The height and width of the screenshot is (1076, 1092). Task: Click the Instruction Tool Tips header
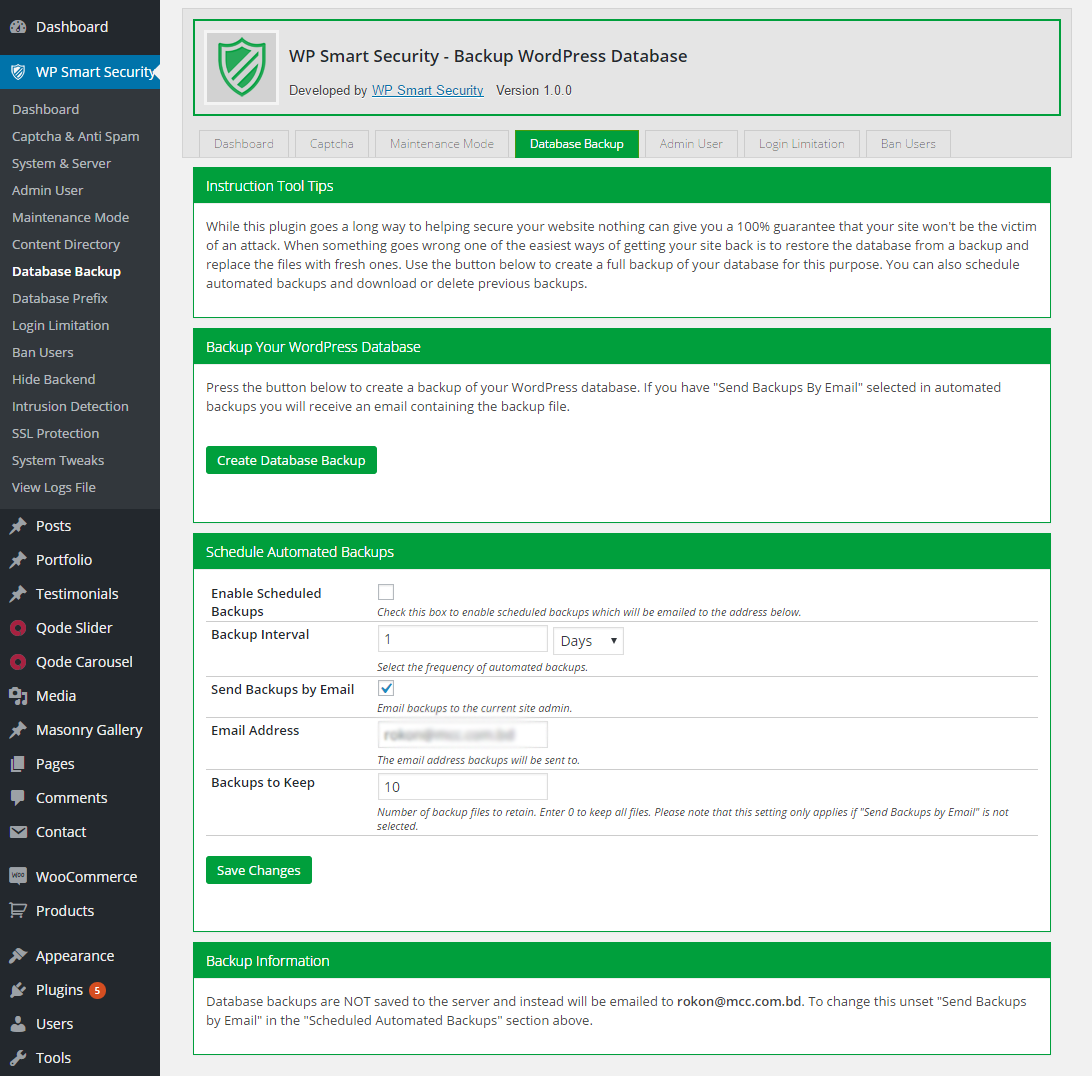coord(621,185)
